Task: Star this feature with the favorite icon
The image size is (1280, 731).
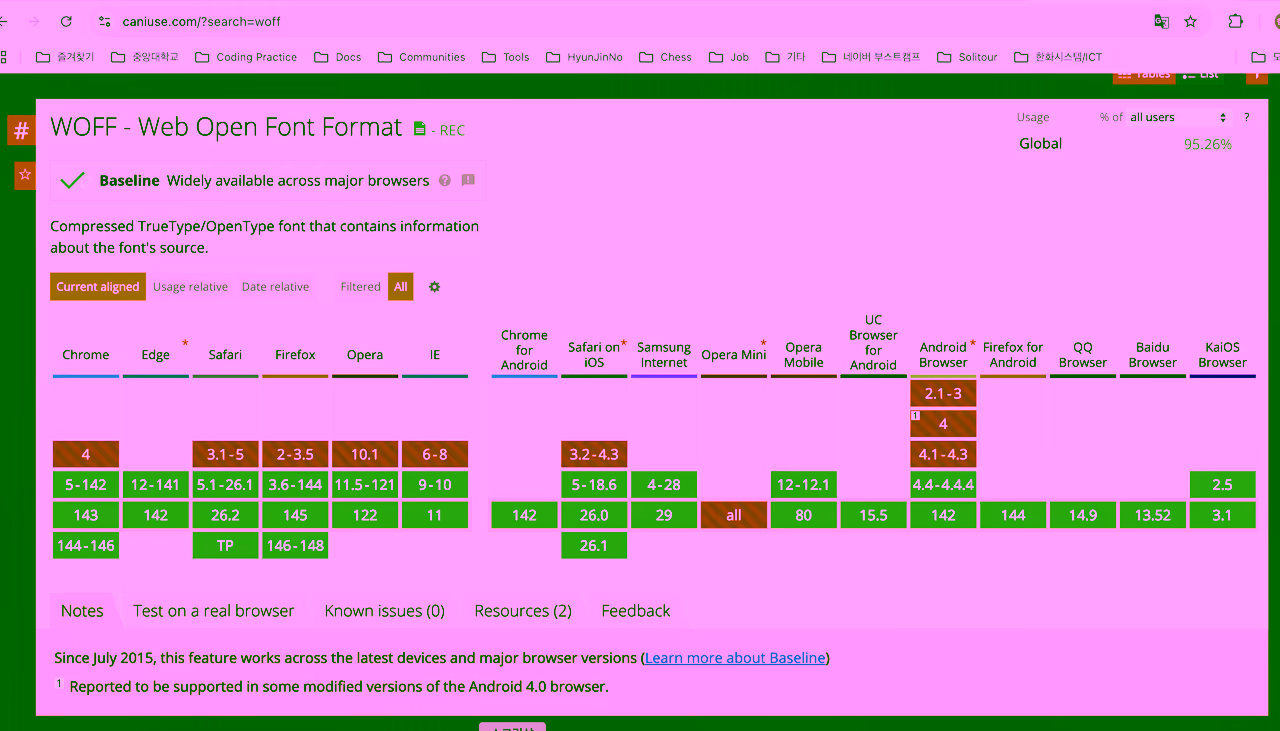Action: coord(24,174)
